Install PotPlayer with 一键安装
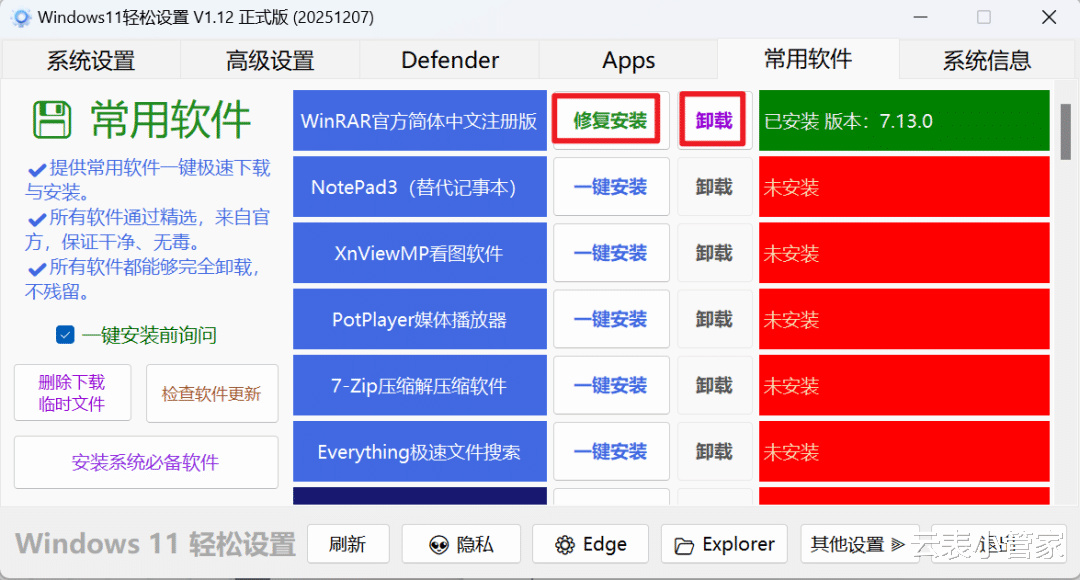1080x580 pixels. (611, 319)
